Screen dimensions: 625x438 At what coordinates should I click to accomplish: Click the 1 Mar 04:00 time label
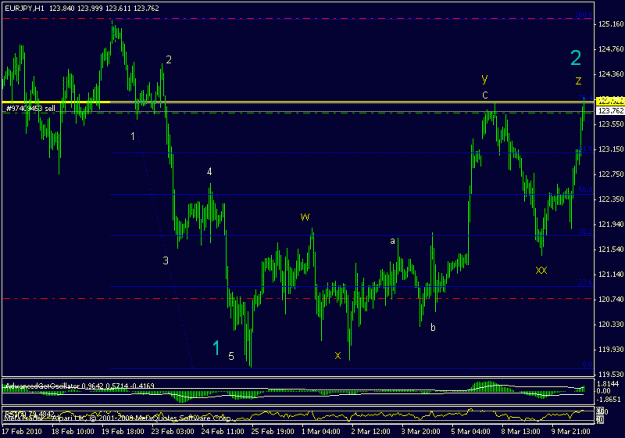(x=321, y=431)
